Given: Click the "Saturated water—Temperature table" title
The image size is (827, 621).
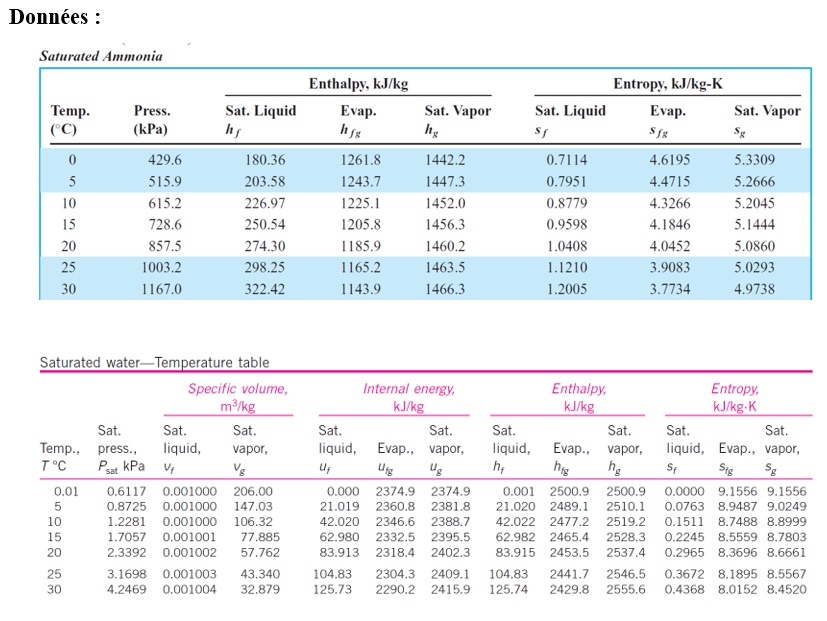Looking at the screenshot, I should click(154, 362).
